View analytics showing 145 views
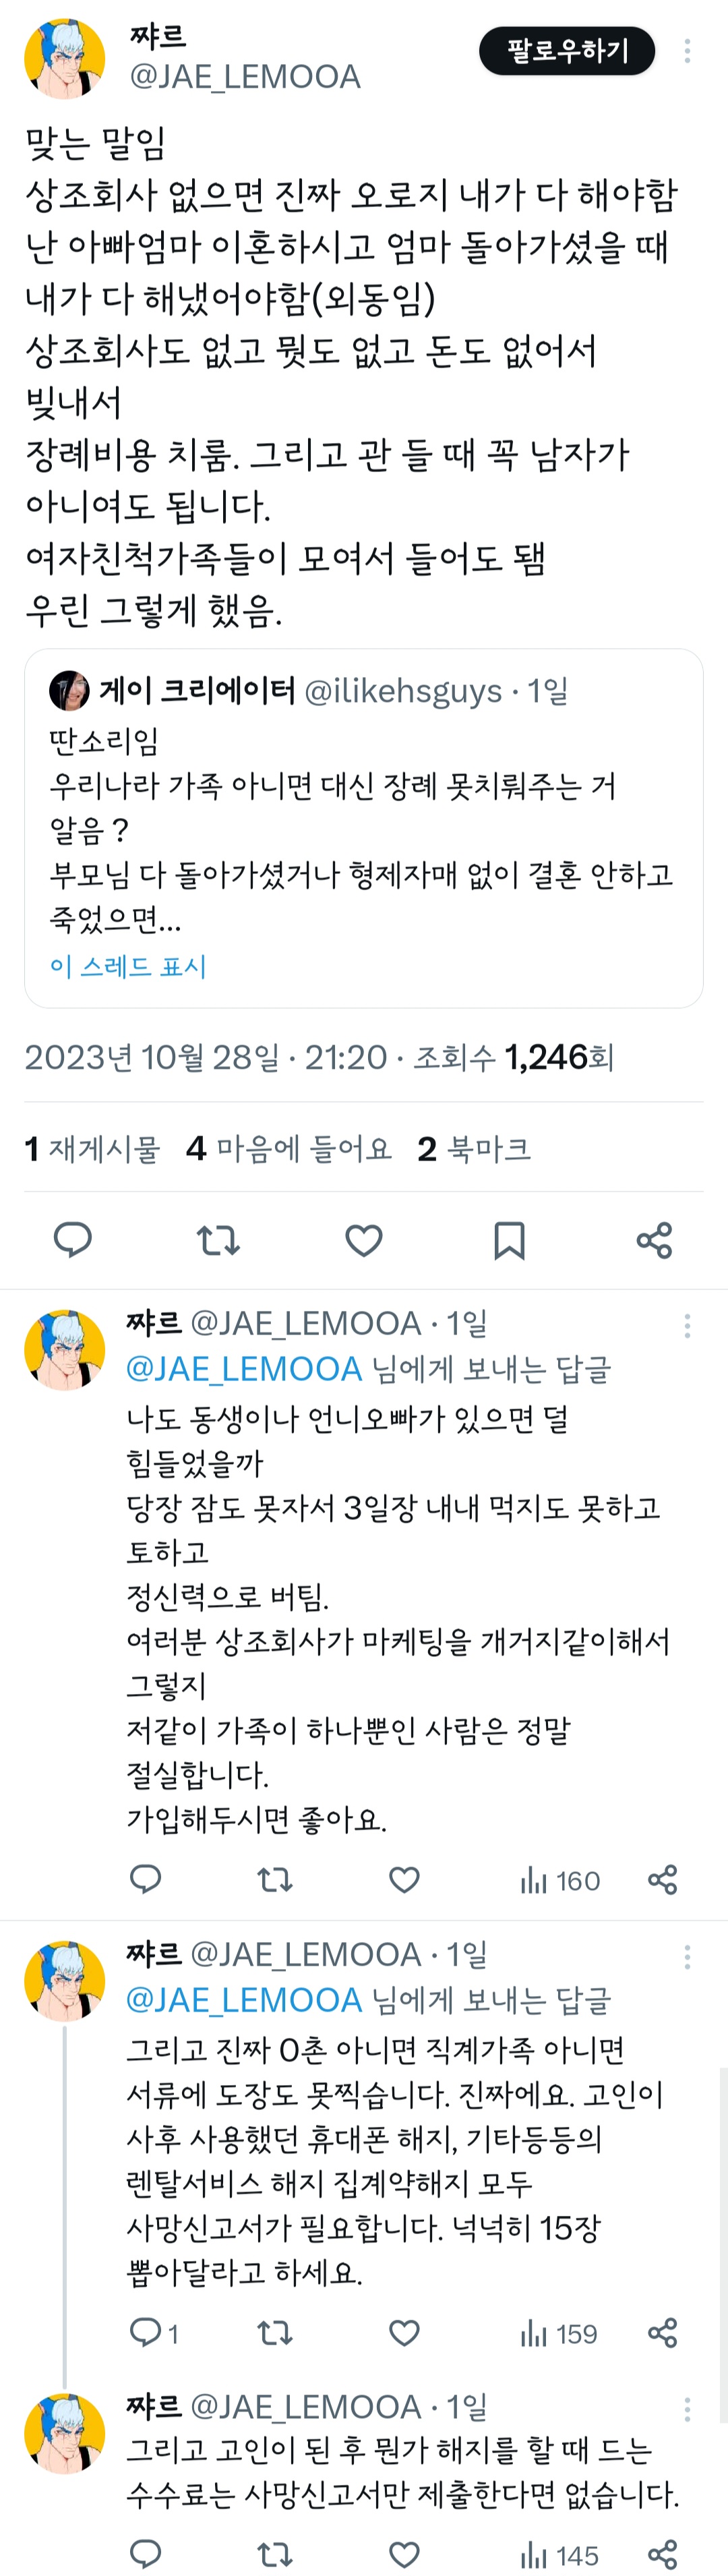Viewport: 728px width, 2576px height. pyautogui.click(x=560, y=2555)
